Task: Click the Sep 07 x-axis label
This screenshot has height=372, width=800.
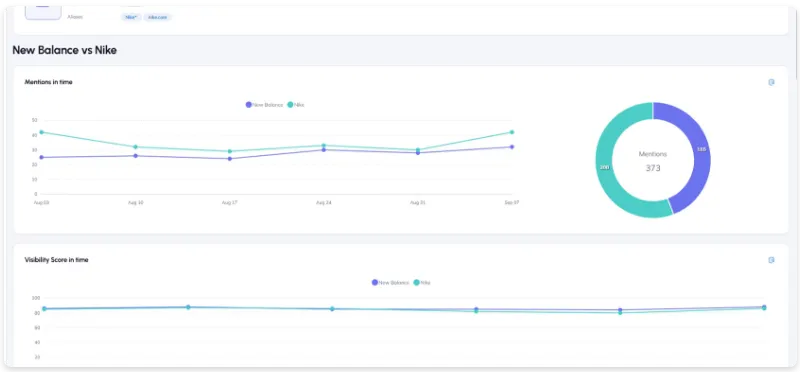Action: coord(512,203)
